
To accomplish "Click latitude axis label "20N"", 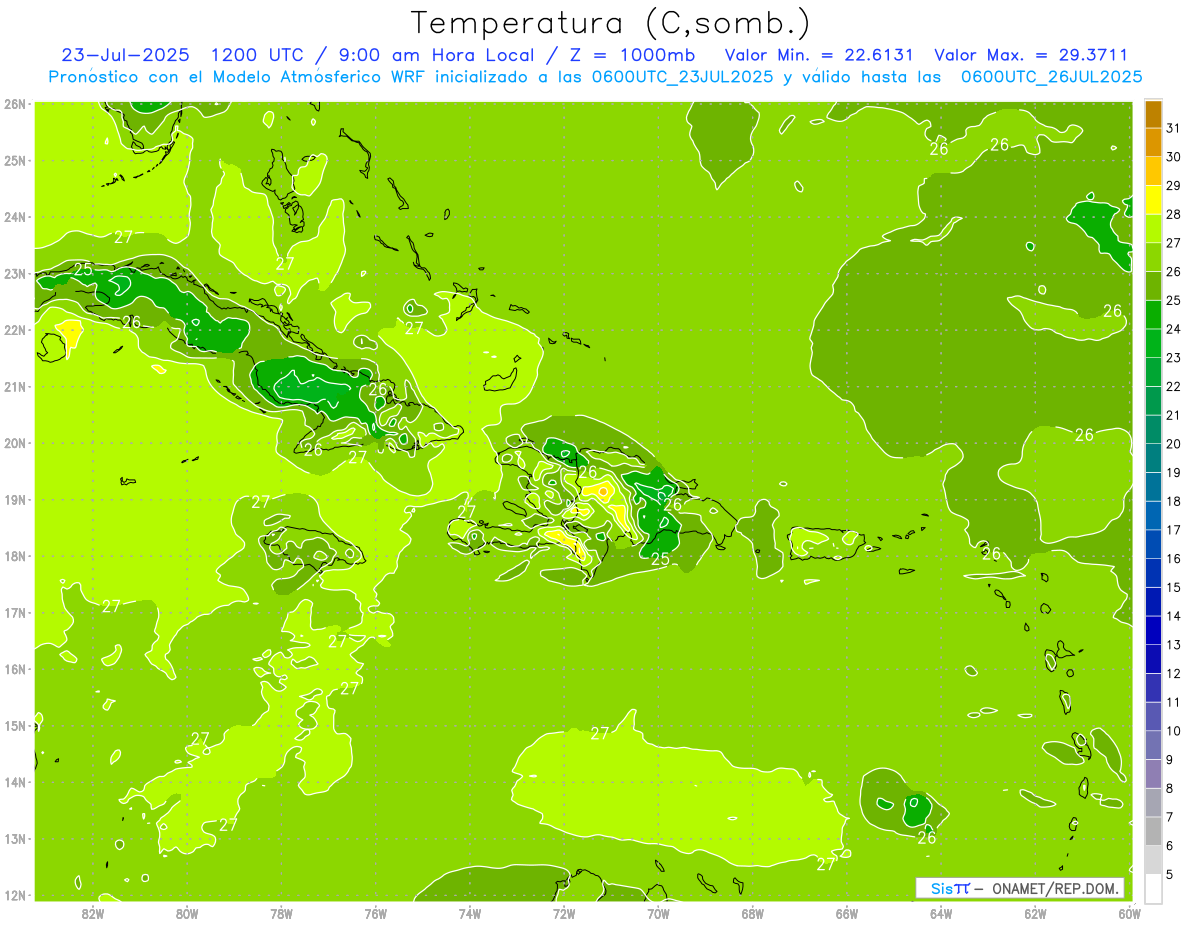I will tap(15, 443).
